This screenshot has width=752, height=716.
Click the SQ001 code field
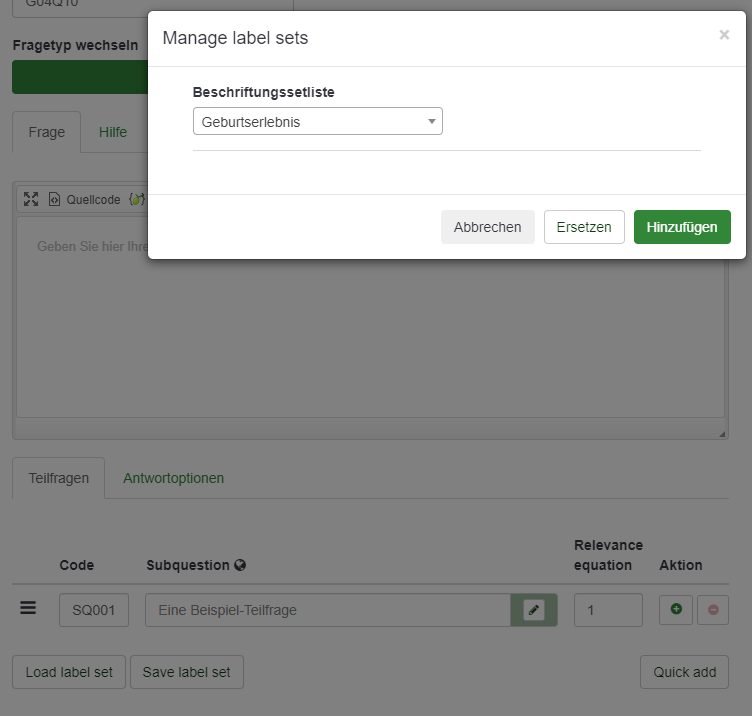(x=94, y=610)
